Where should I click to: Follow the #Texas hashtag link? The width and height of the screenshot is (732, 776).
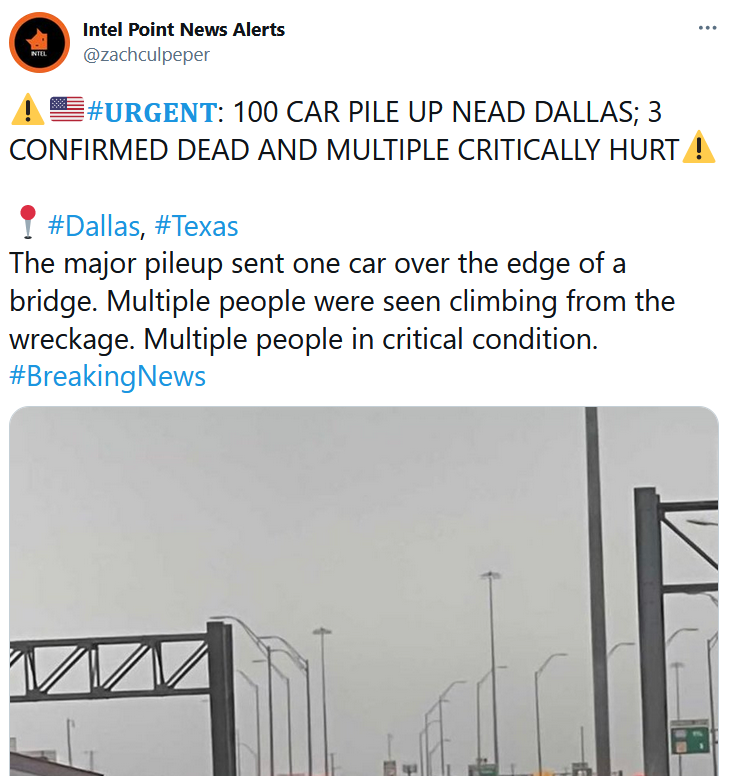point(196,226)
